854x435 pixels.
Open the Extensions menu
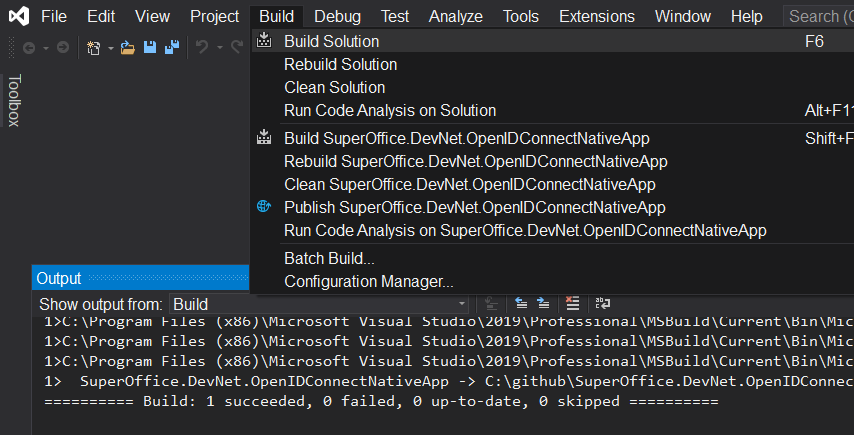point(597,16)
